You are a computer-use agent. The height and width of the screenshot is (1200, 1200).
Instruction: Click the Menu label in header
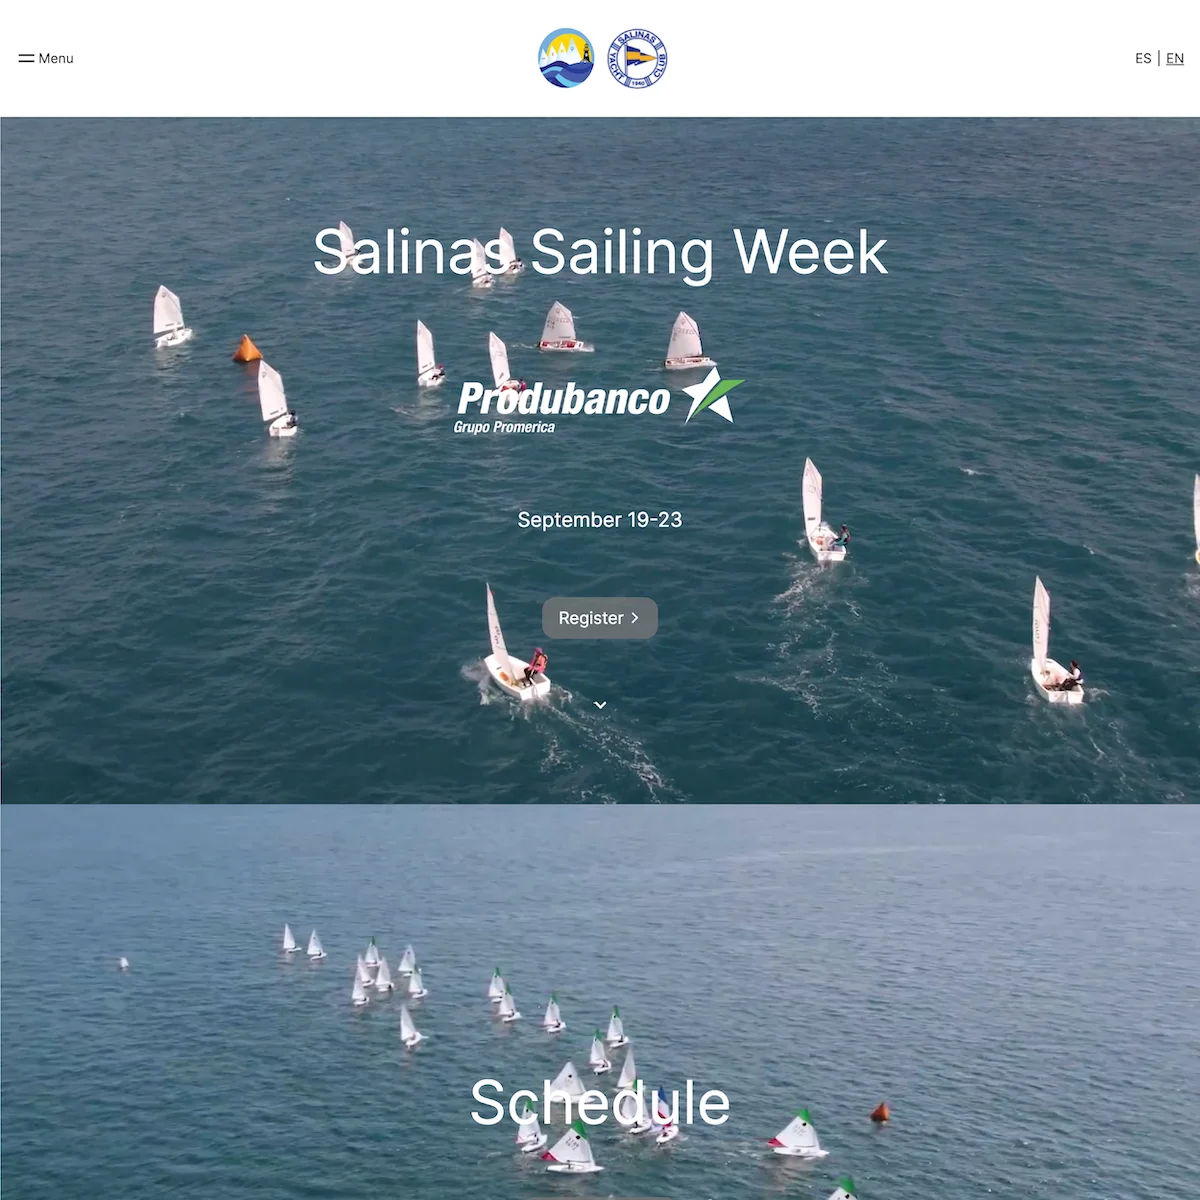click(x=56, y=59)
